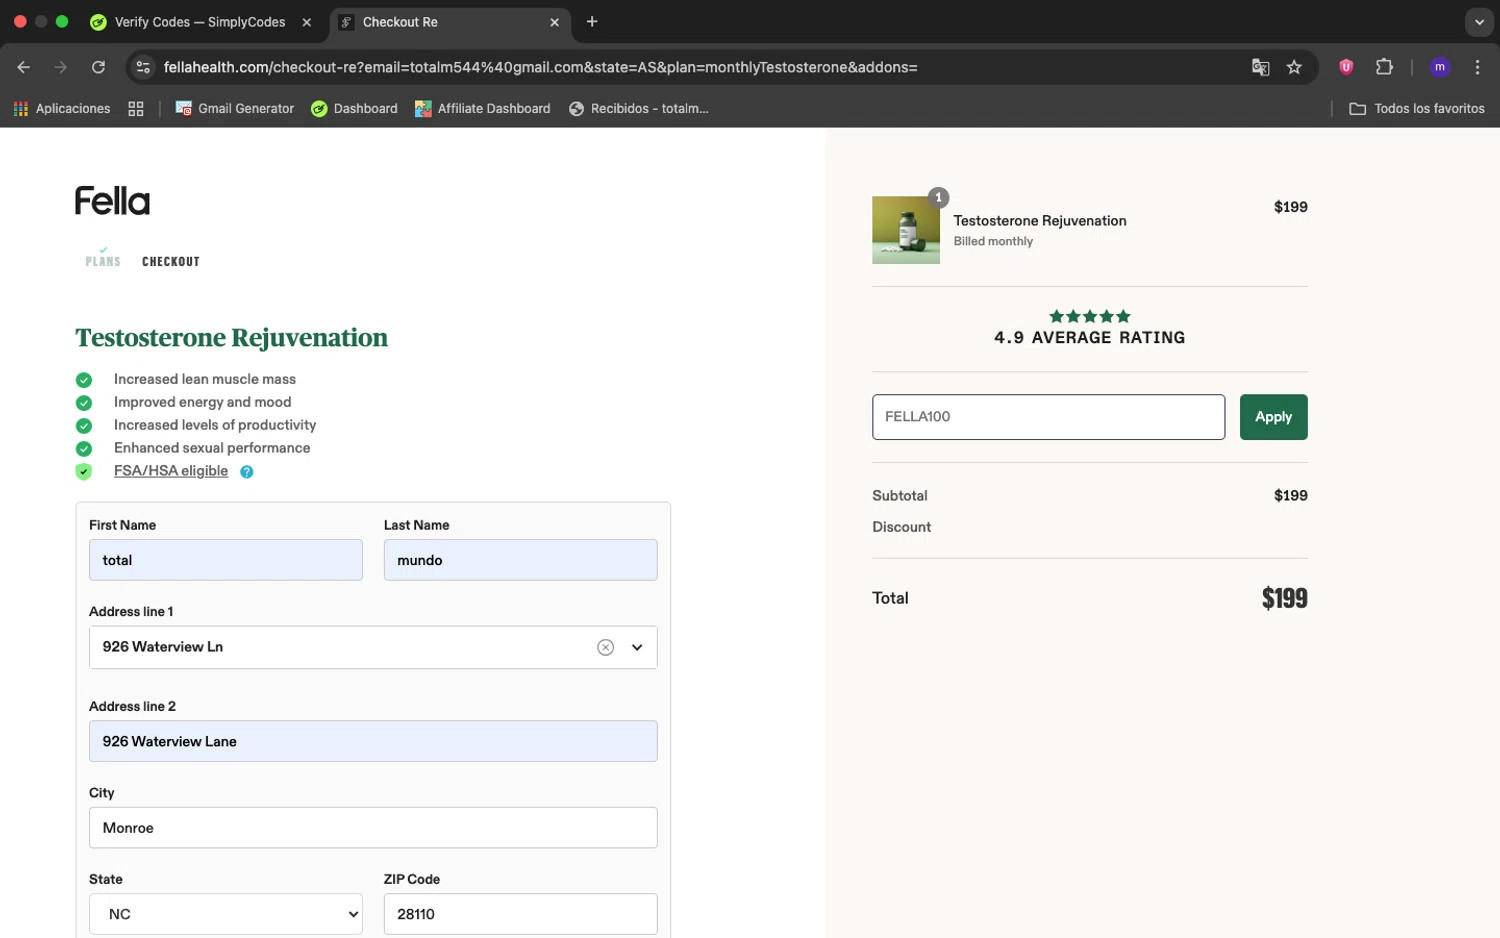Screen dimensions: 1500x938
Task: Open site information icon in address bar
Action: pos(143,67)
